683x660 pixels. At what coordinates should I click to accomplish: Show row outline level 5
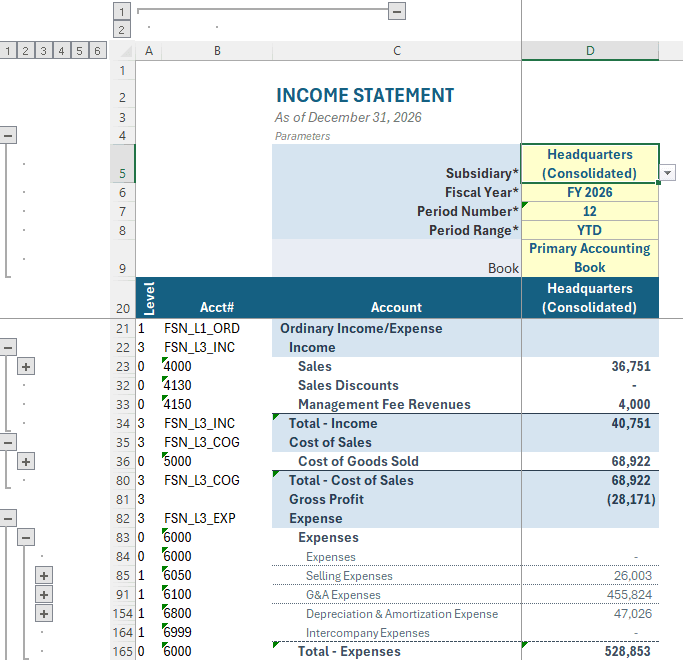(x=79, y=51)
